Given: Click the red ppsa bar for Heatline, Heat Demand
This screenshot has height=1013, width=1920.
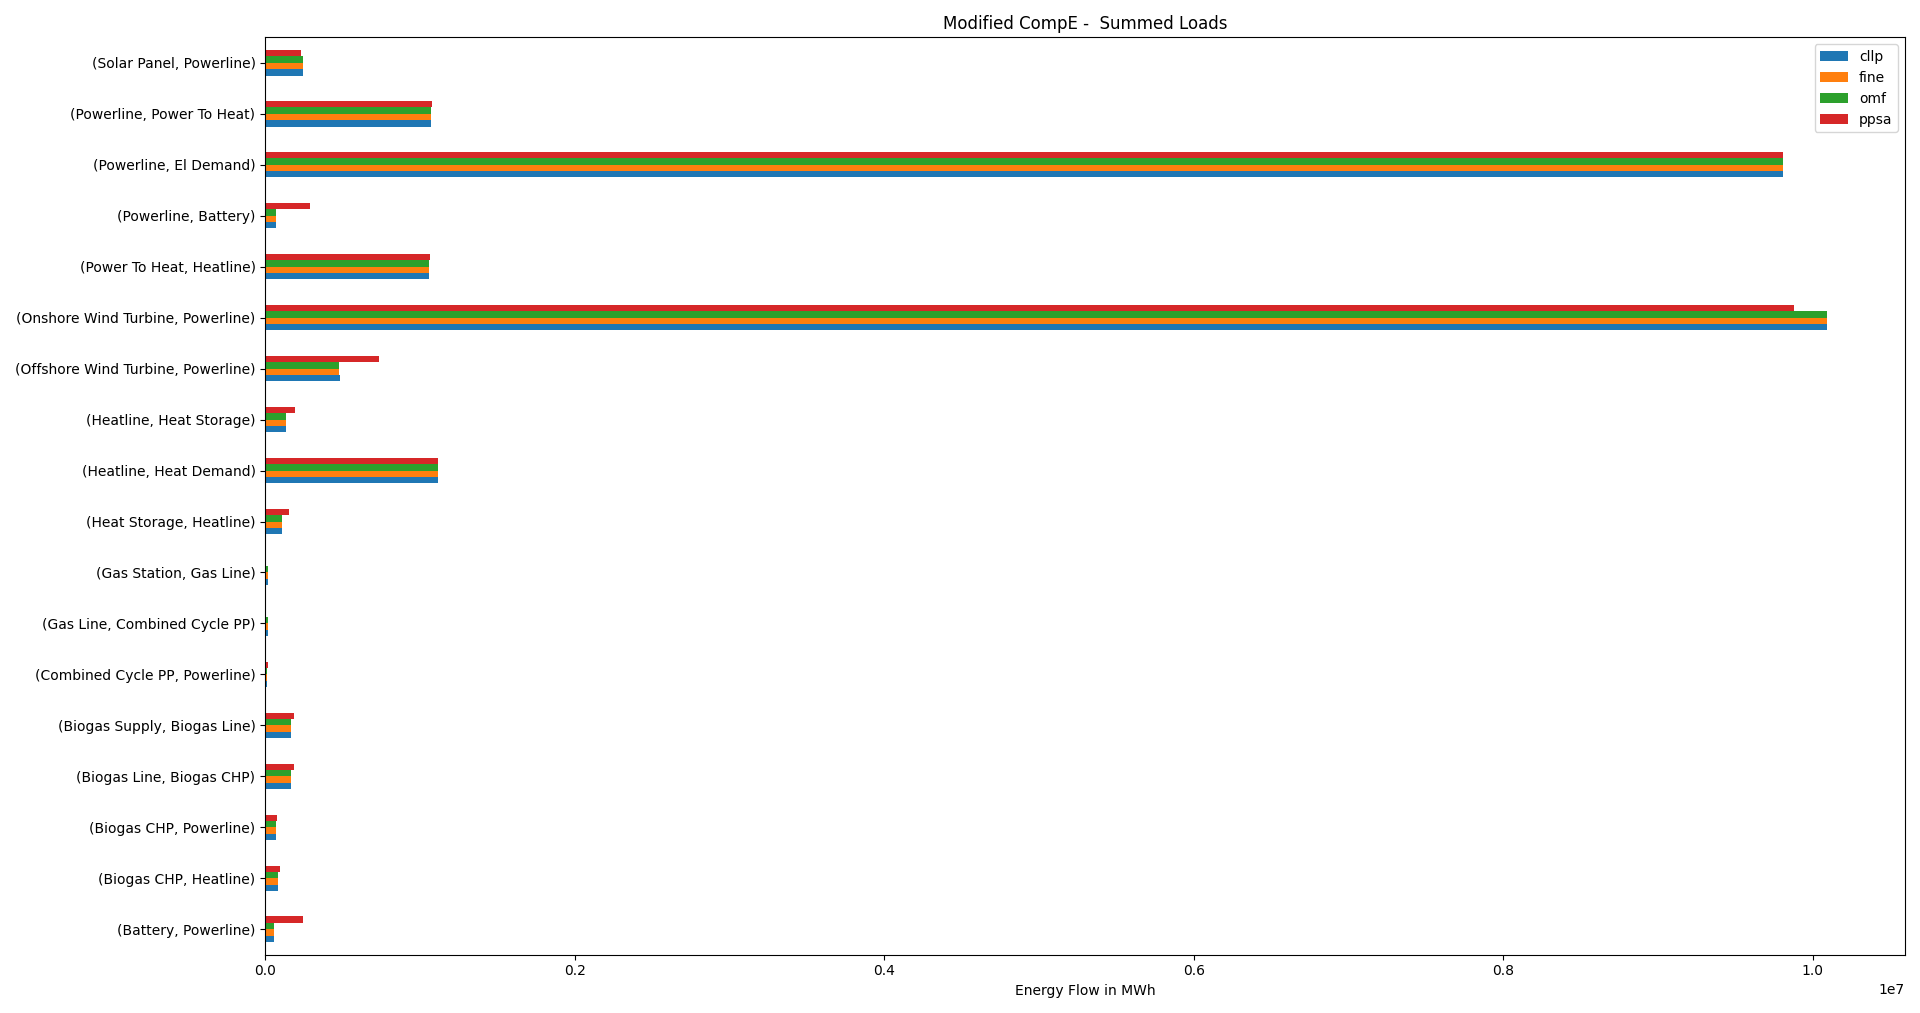Looking at the screenshot, I should [351, 461].
